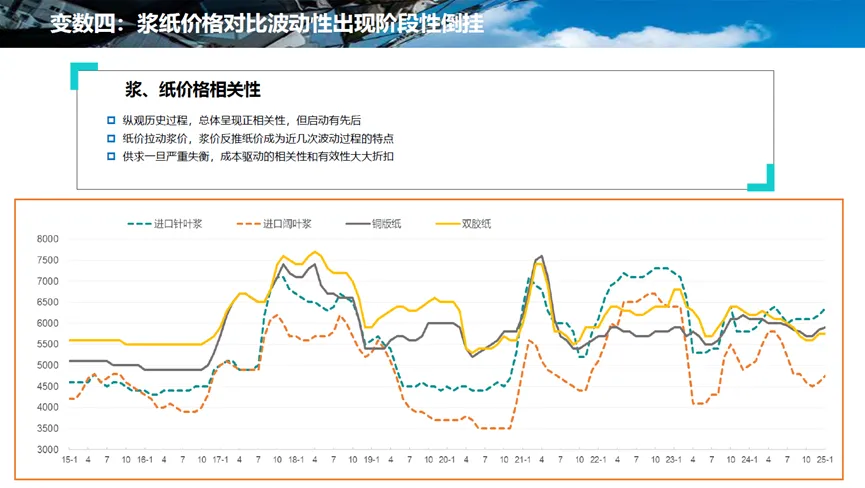865x488 pixels.
Task: Click the x-axis label 22-1
Action: coord(598,459)
